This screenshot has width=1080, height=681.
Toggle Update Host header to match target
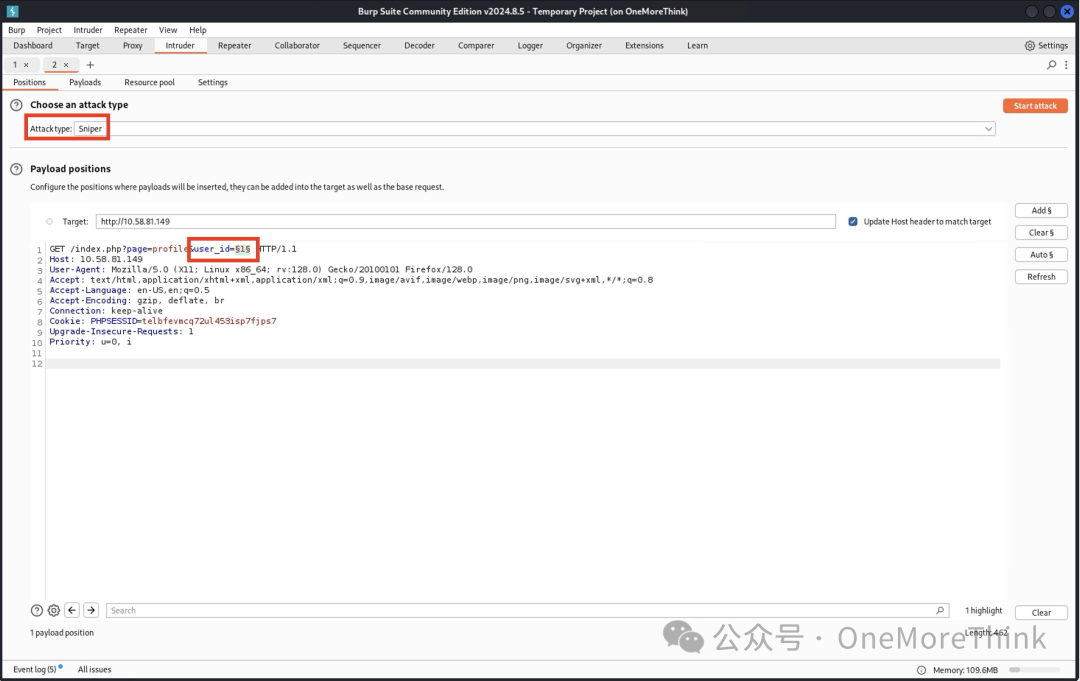click(853, 222)
